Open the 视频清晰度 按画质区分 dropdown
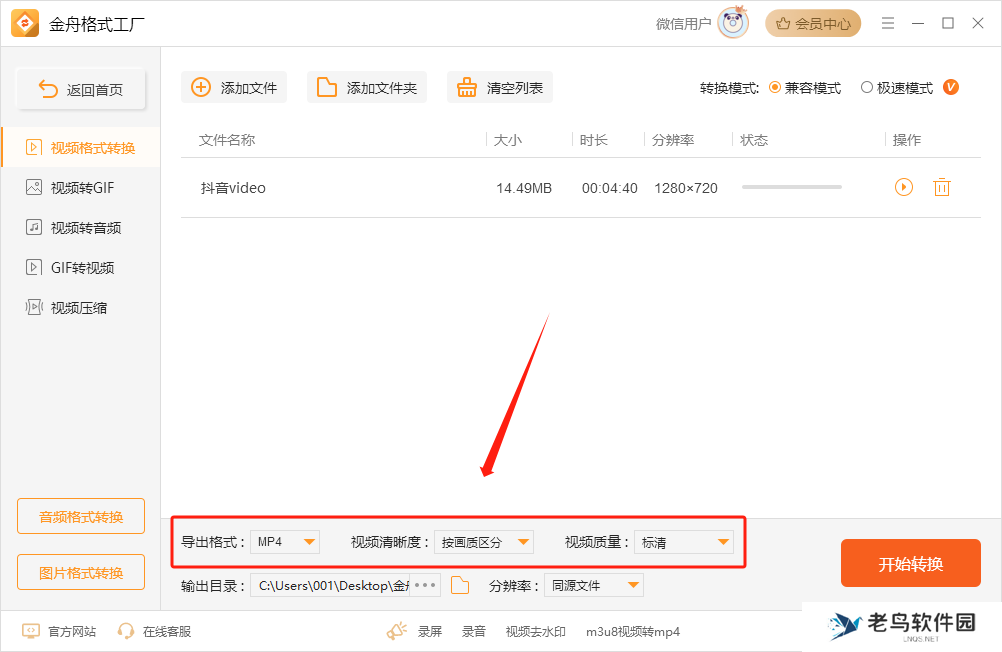 click(484, 542)
